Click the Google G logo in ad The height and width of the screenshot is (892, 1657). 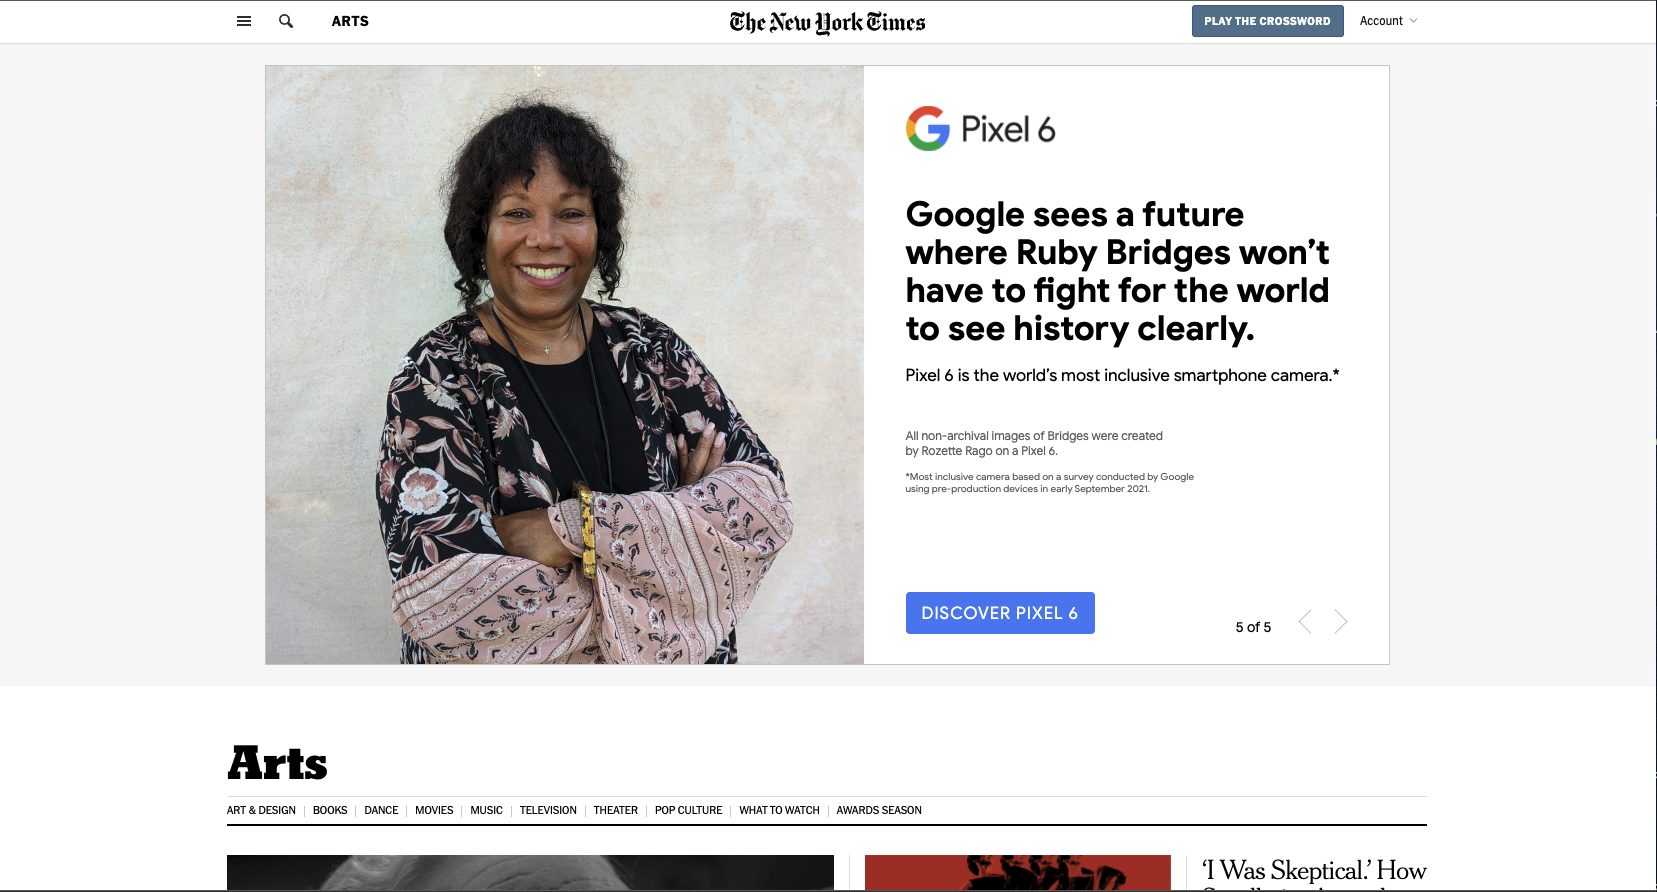928,129
